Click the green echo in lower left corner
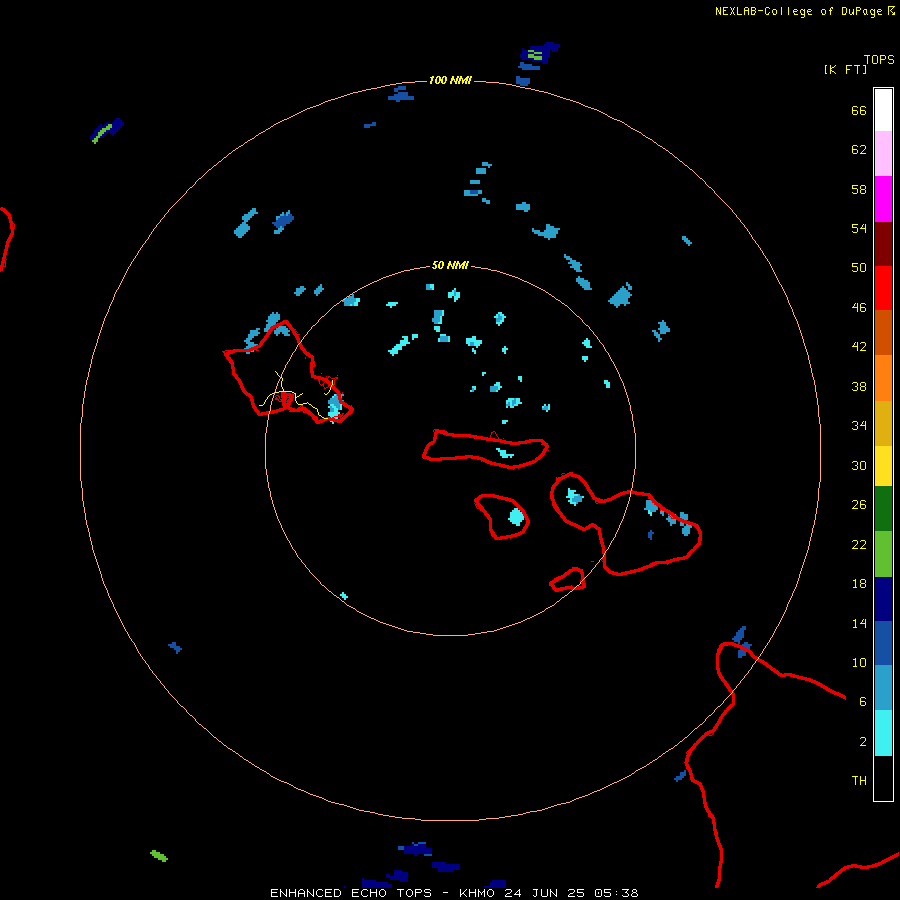This screenshot has height=900, width=900. pyautogui.click(x=159, y=856)
